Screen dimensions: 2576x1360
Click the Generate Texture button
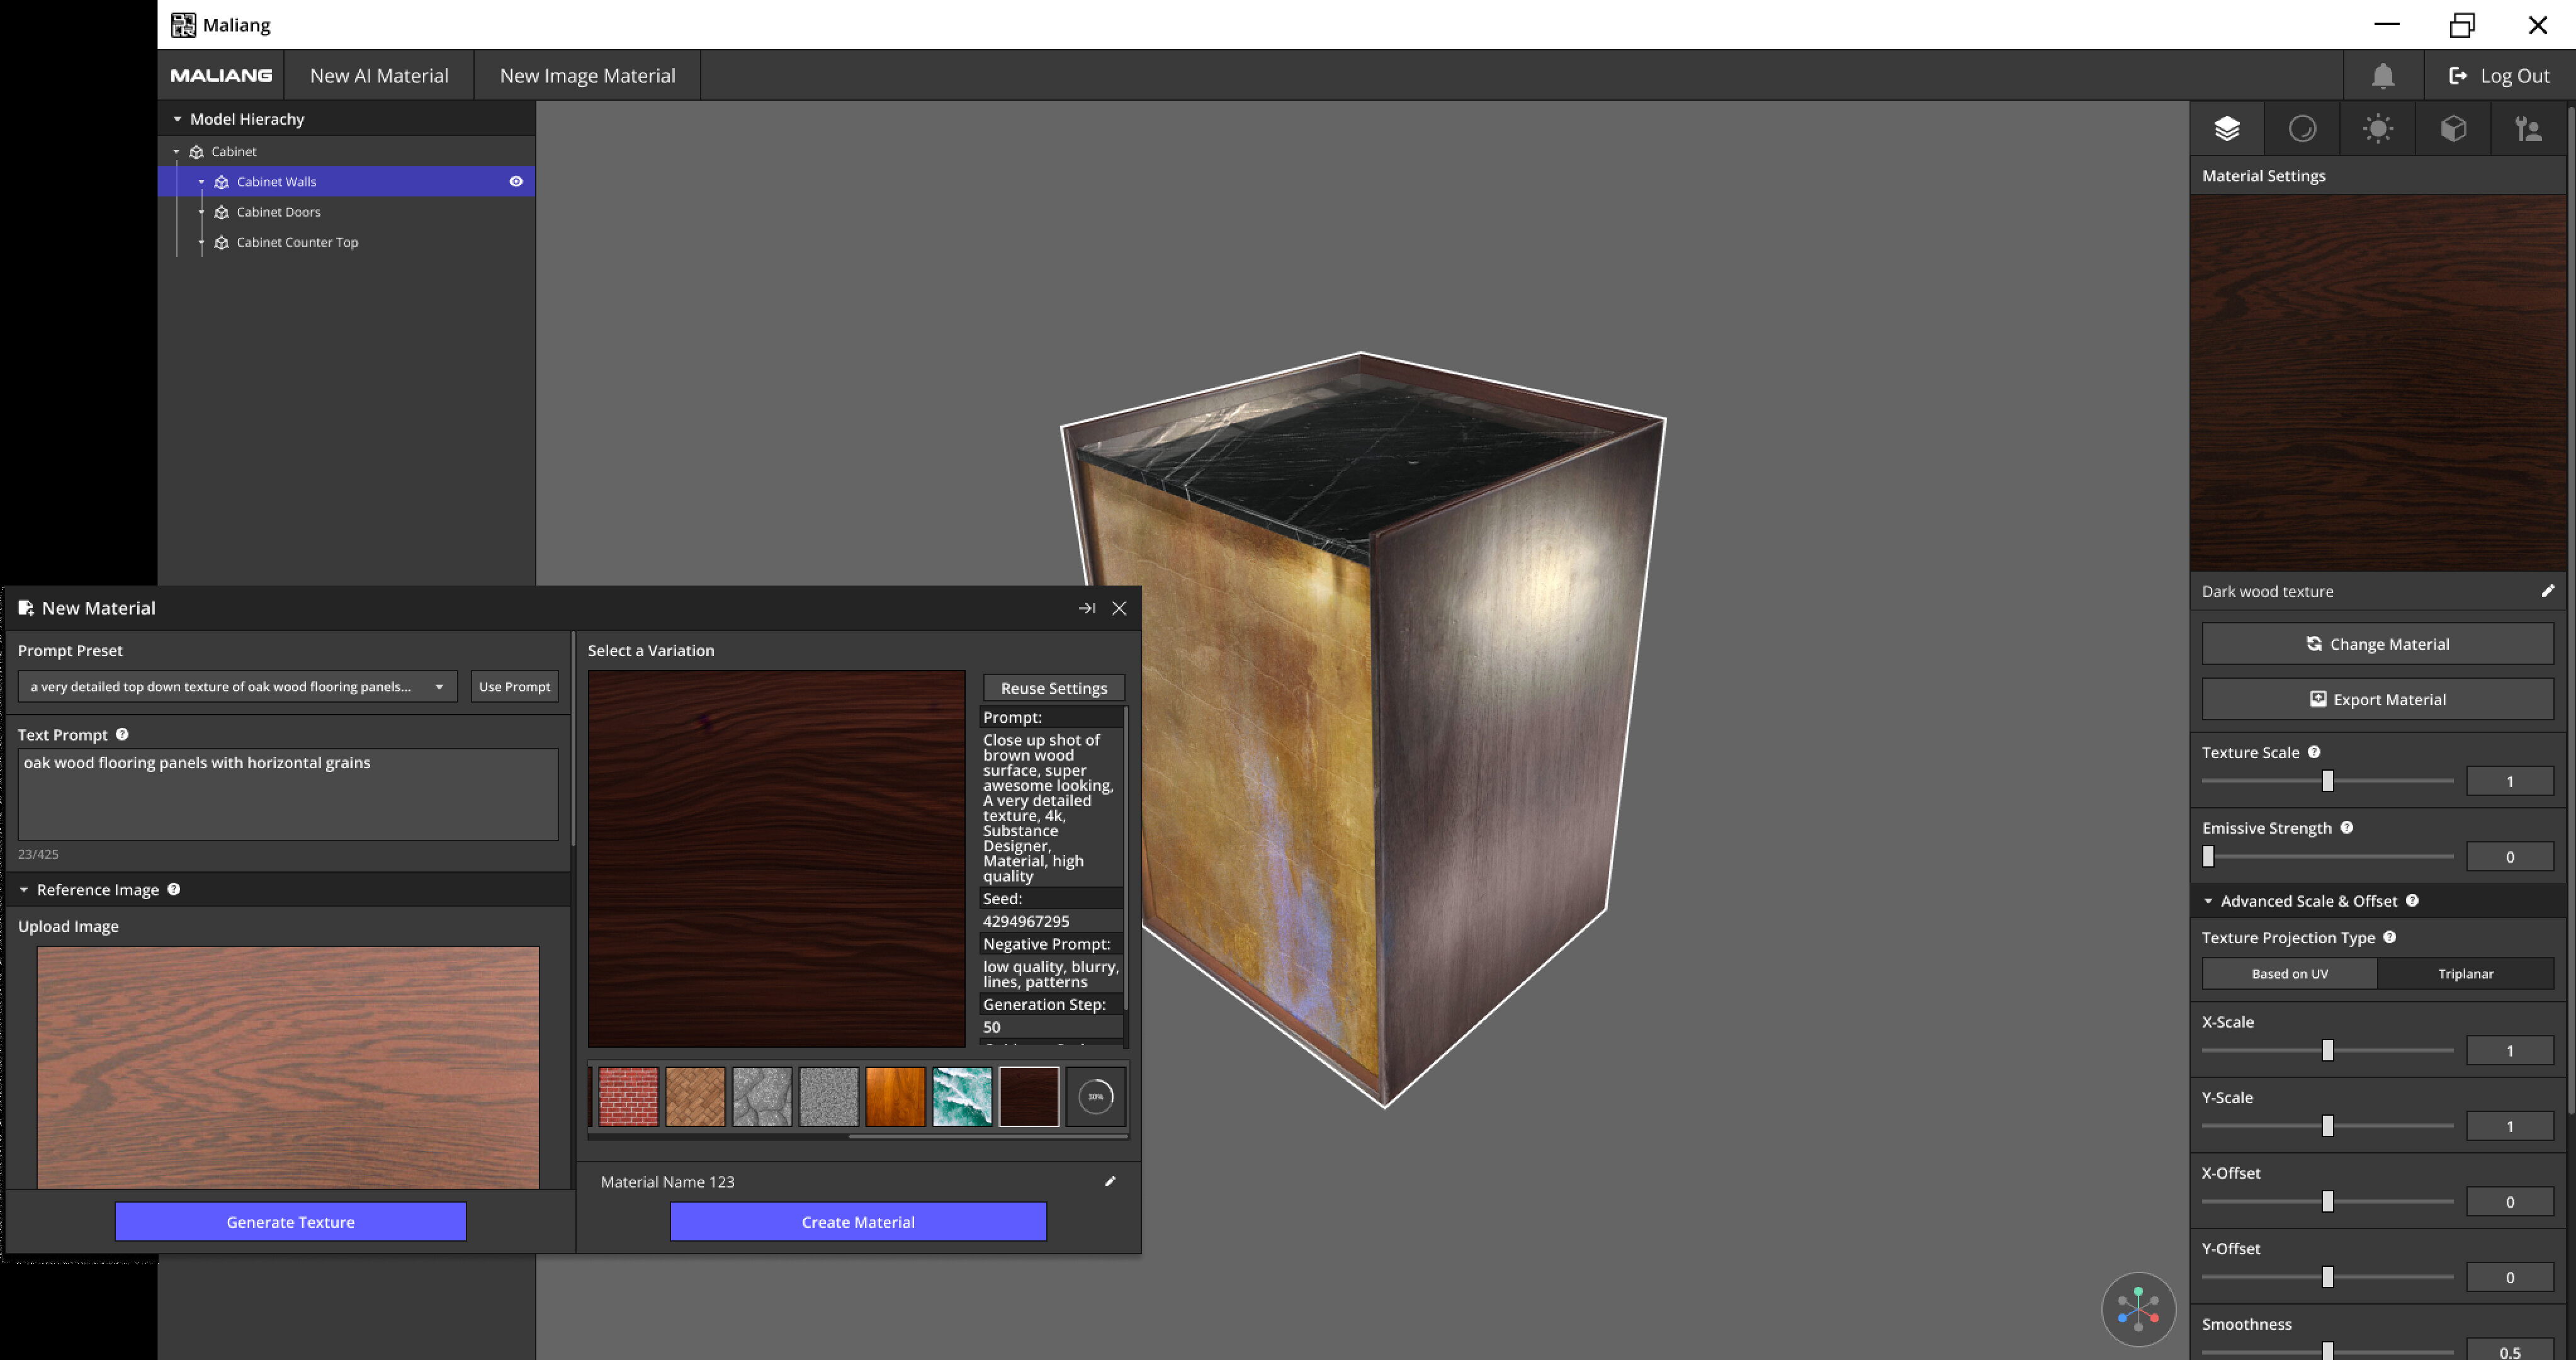[x=290, y=1222]
